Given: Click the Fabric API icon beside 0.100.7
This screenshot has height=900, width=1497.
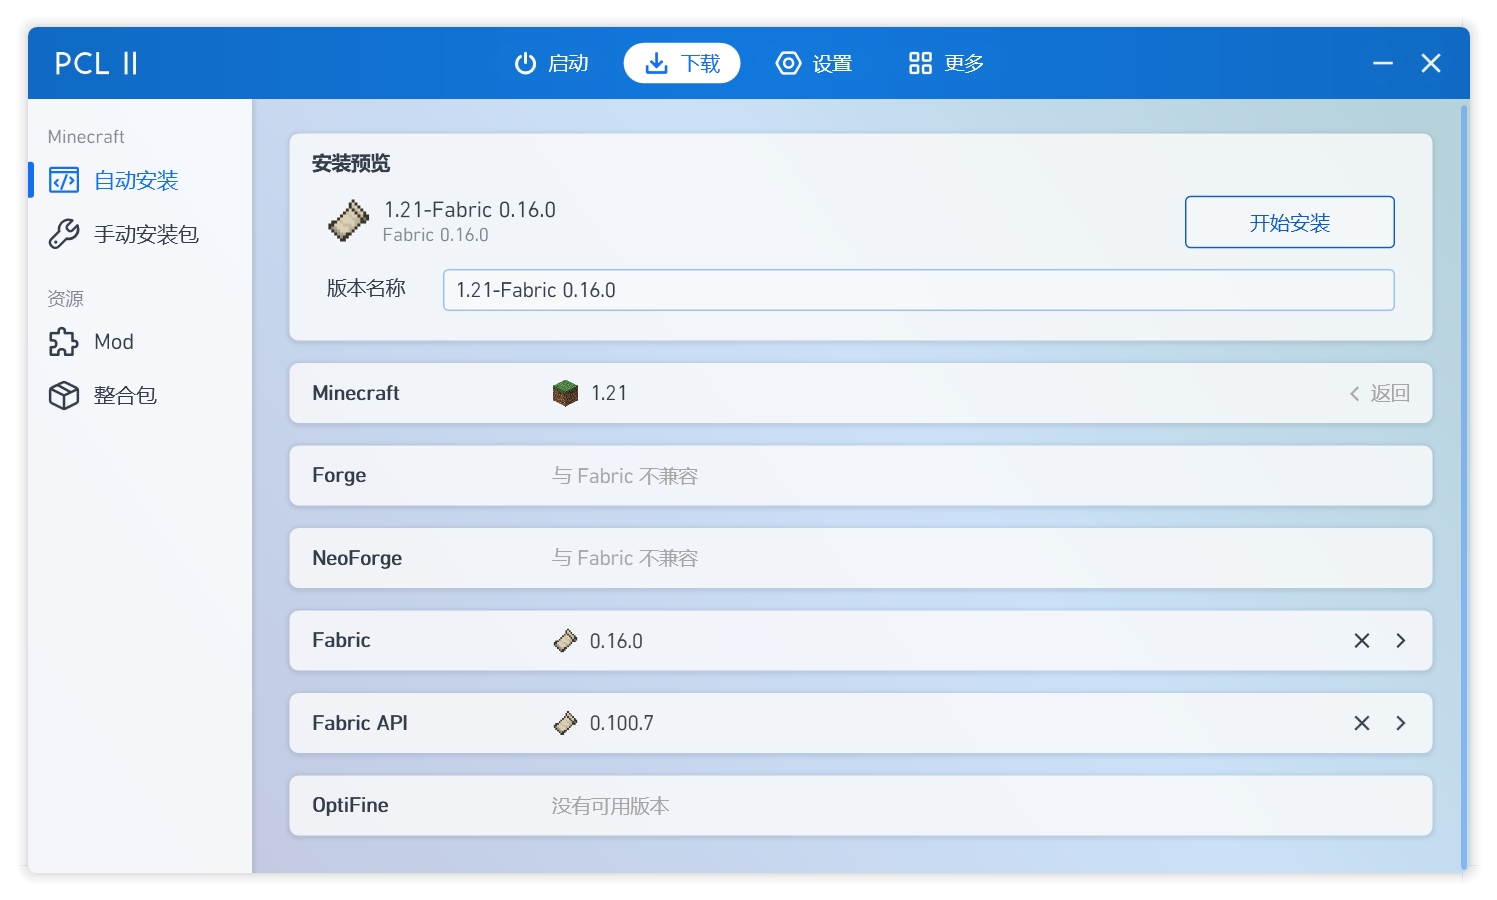Looking at the screenshot, I should click(565, 723).
